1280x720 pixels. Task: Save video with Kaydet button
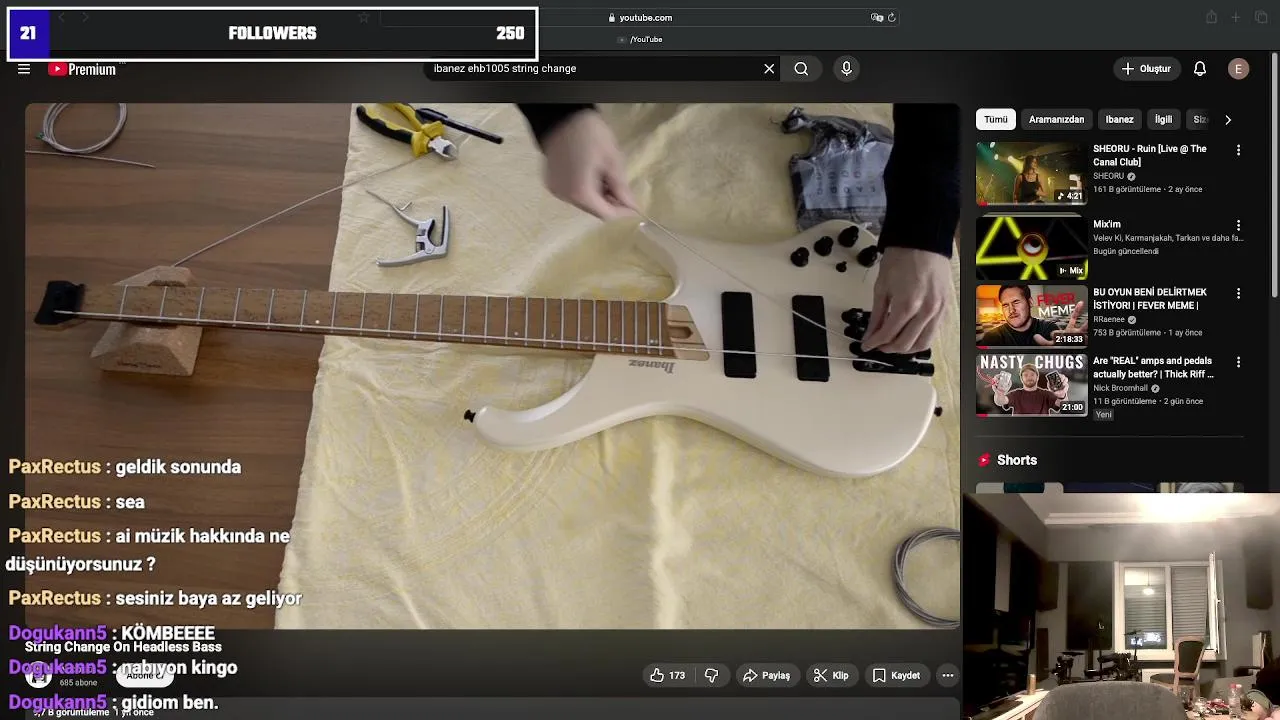[896, 675]
